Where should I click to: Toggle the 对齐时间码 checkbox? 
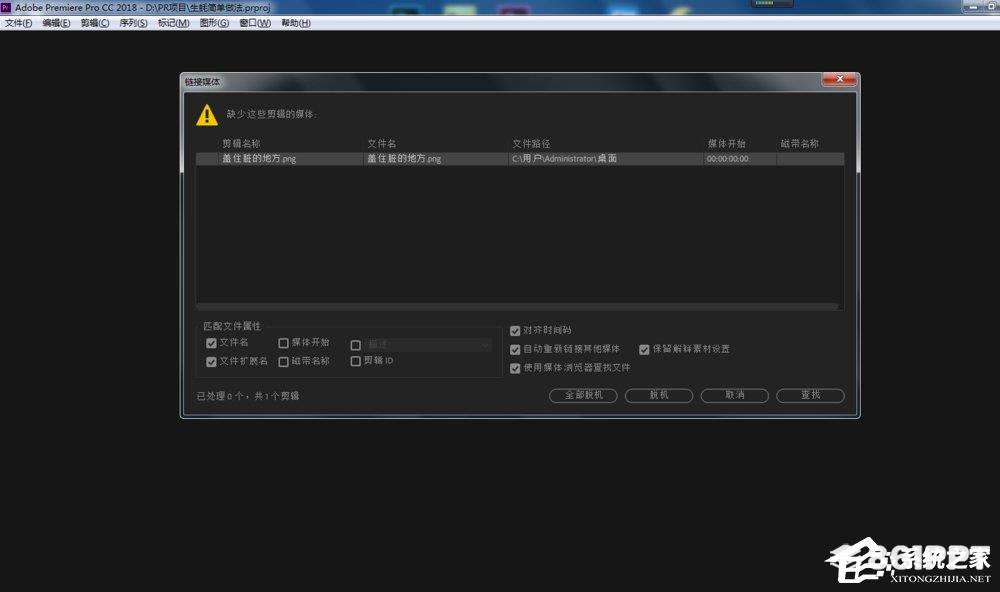[x=515, y=330]
